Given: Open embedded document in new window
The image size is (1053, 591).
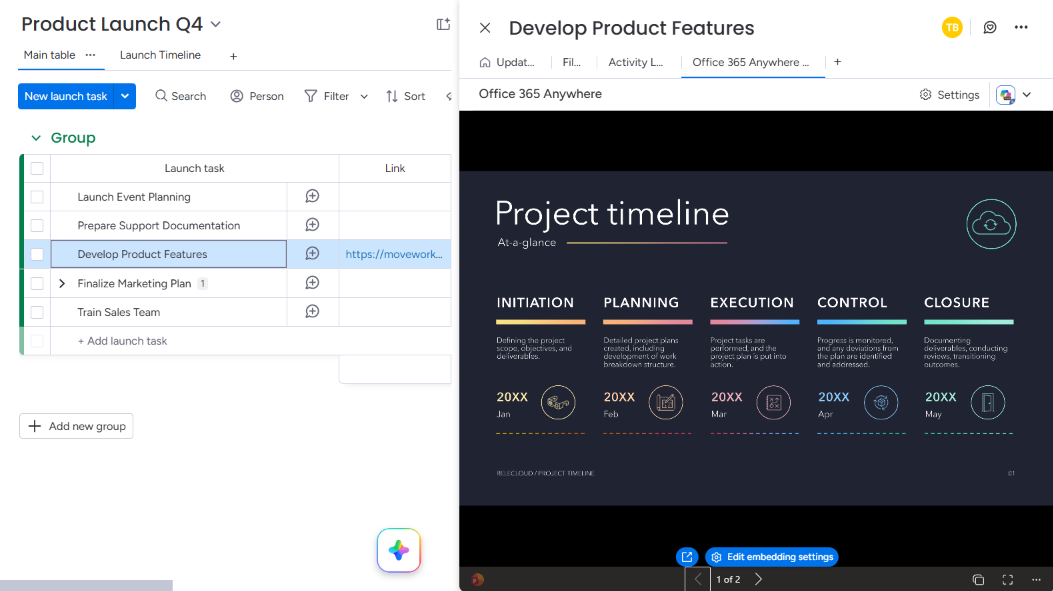Looking at the screenshot, I should pyautogui.click(x=687, y=557).
